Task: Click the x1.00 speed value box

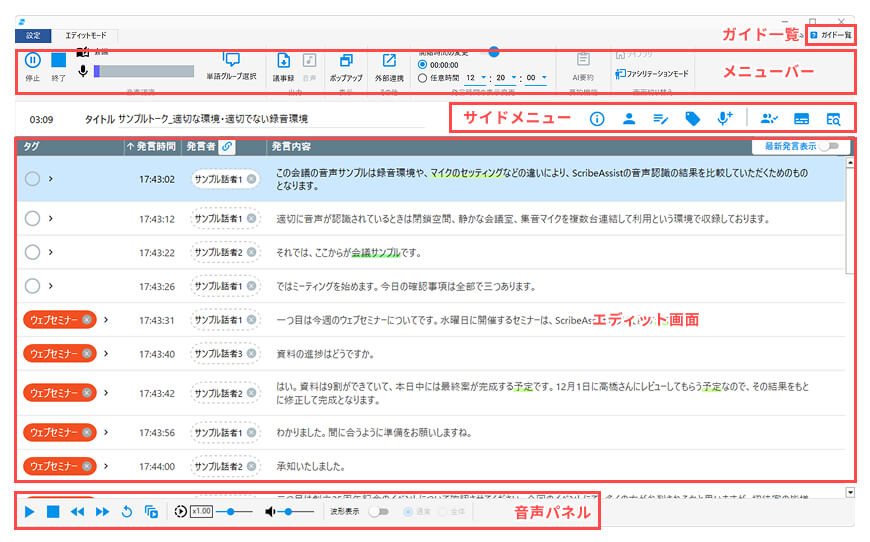Action: coord(201,511)
